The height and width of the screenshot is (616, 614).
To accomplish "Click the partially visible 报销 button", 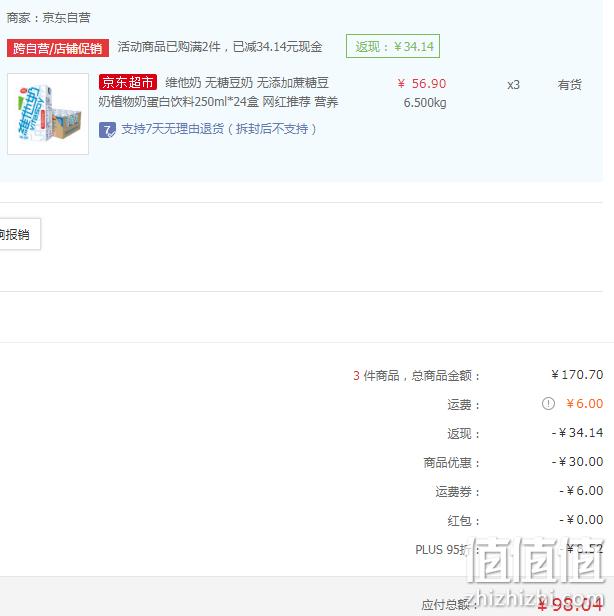I will point(19,234).
